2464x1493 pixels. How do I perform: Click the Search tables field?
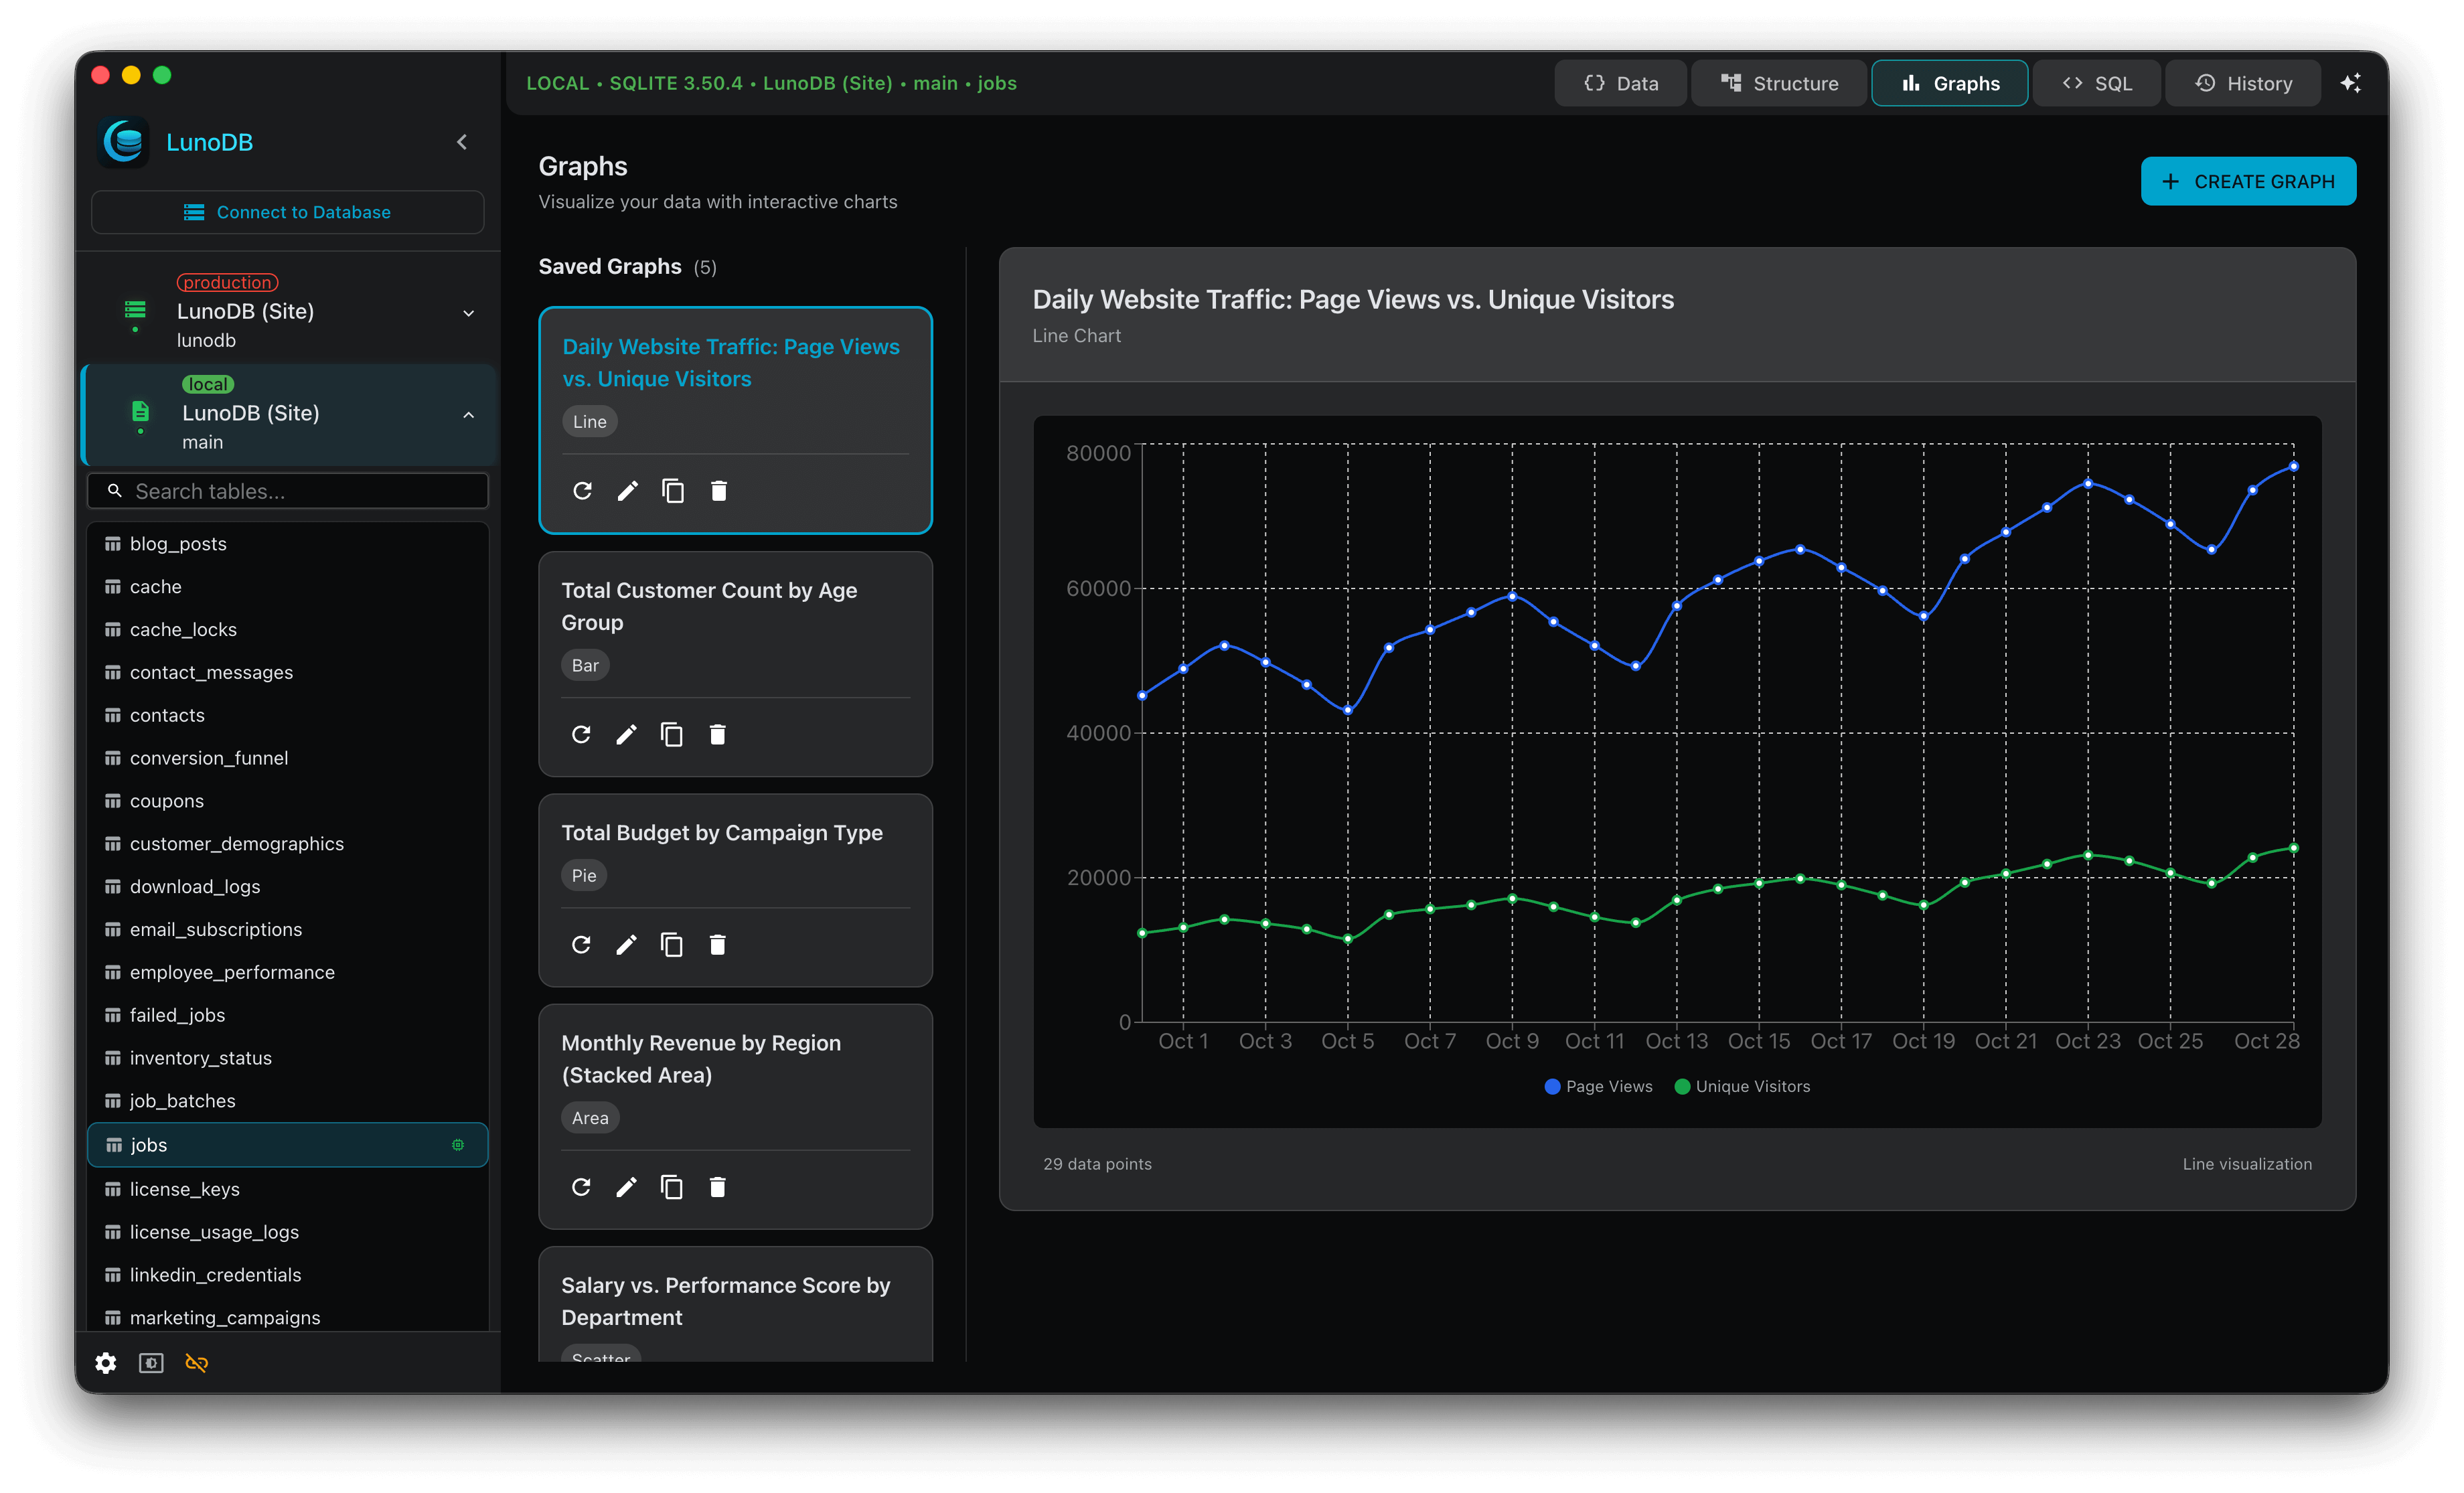pyautogui.click(x=287, y=490)
